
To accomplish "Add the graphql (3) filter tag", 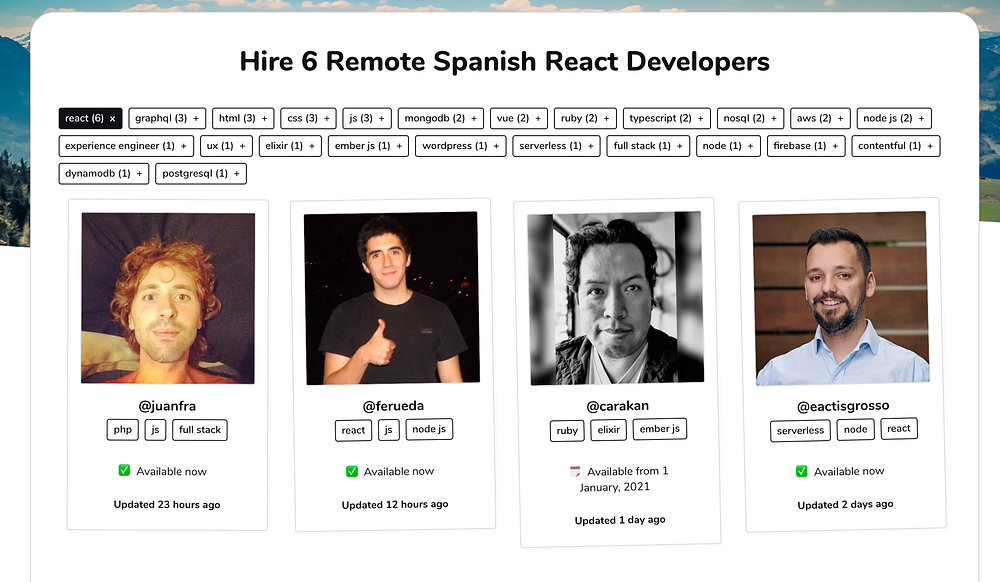I will (167, 118).
